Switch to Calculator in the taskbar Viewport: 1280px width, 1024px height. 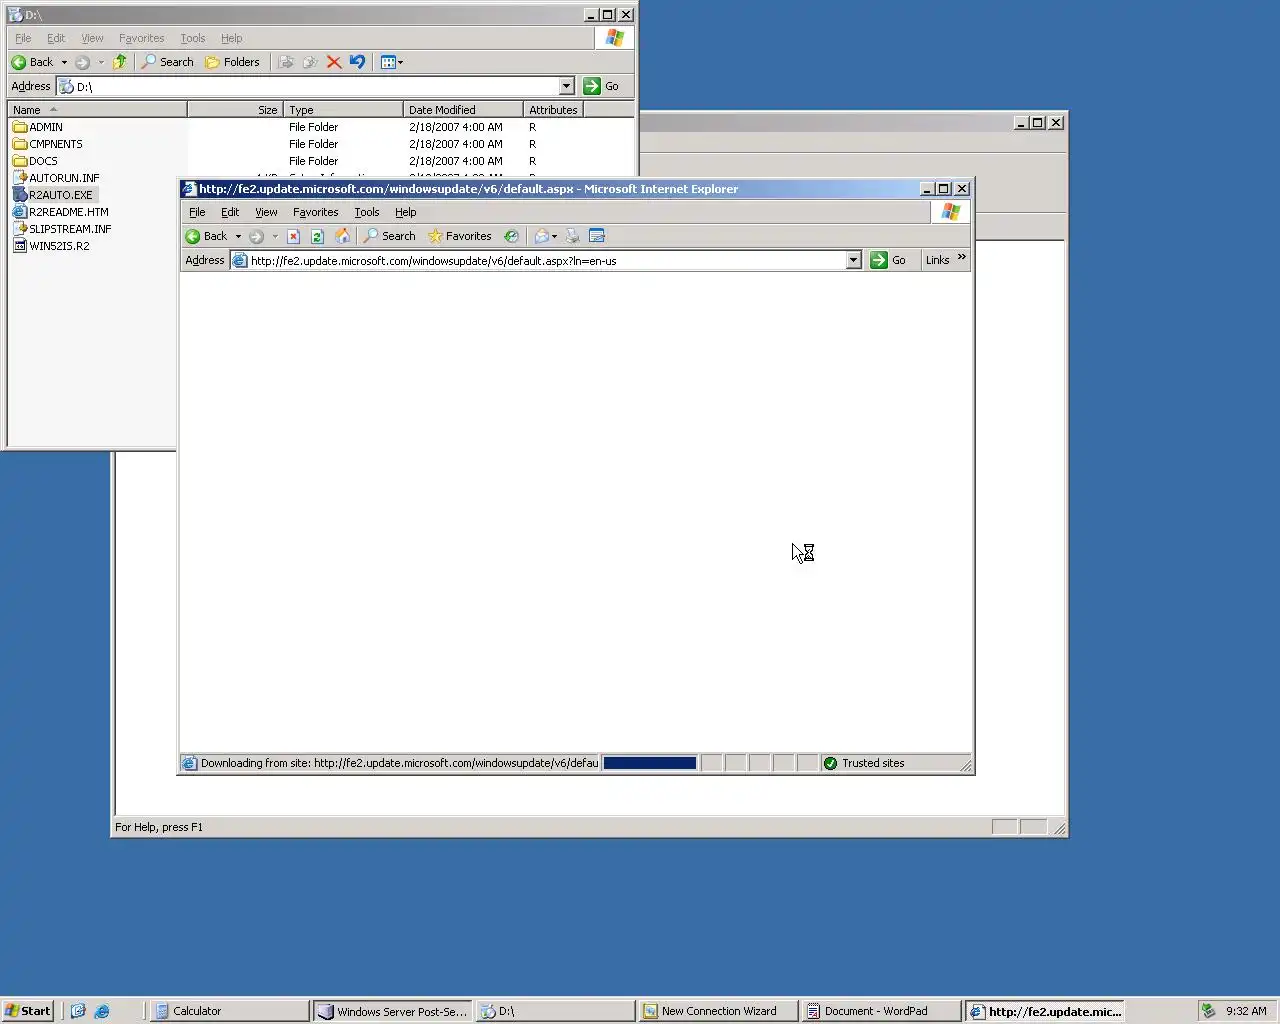click(x=230, y=1011)
